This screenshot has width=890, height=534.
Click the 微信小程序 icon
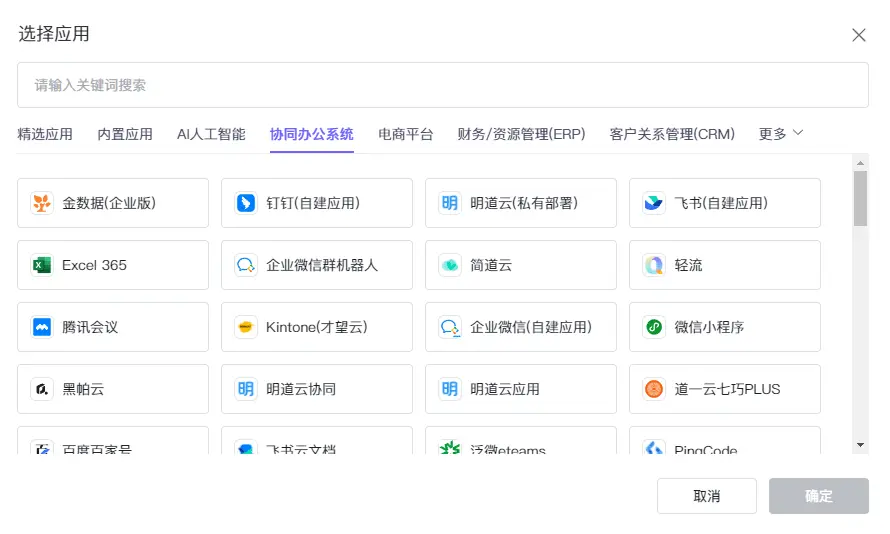[x=654, y=327]
